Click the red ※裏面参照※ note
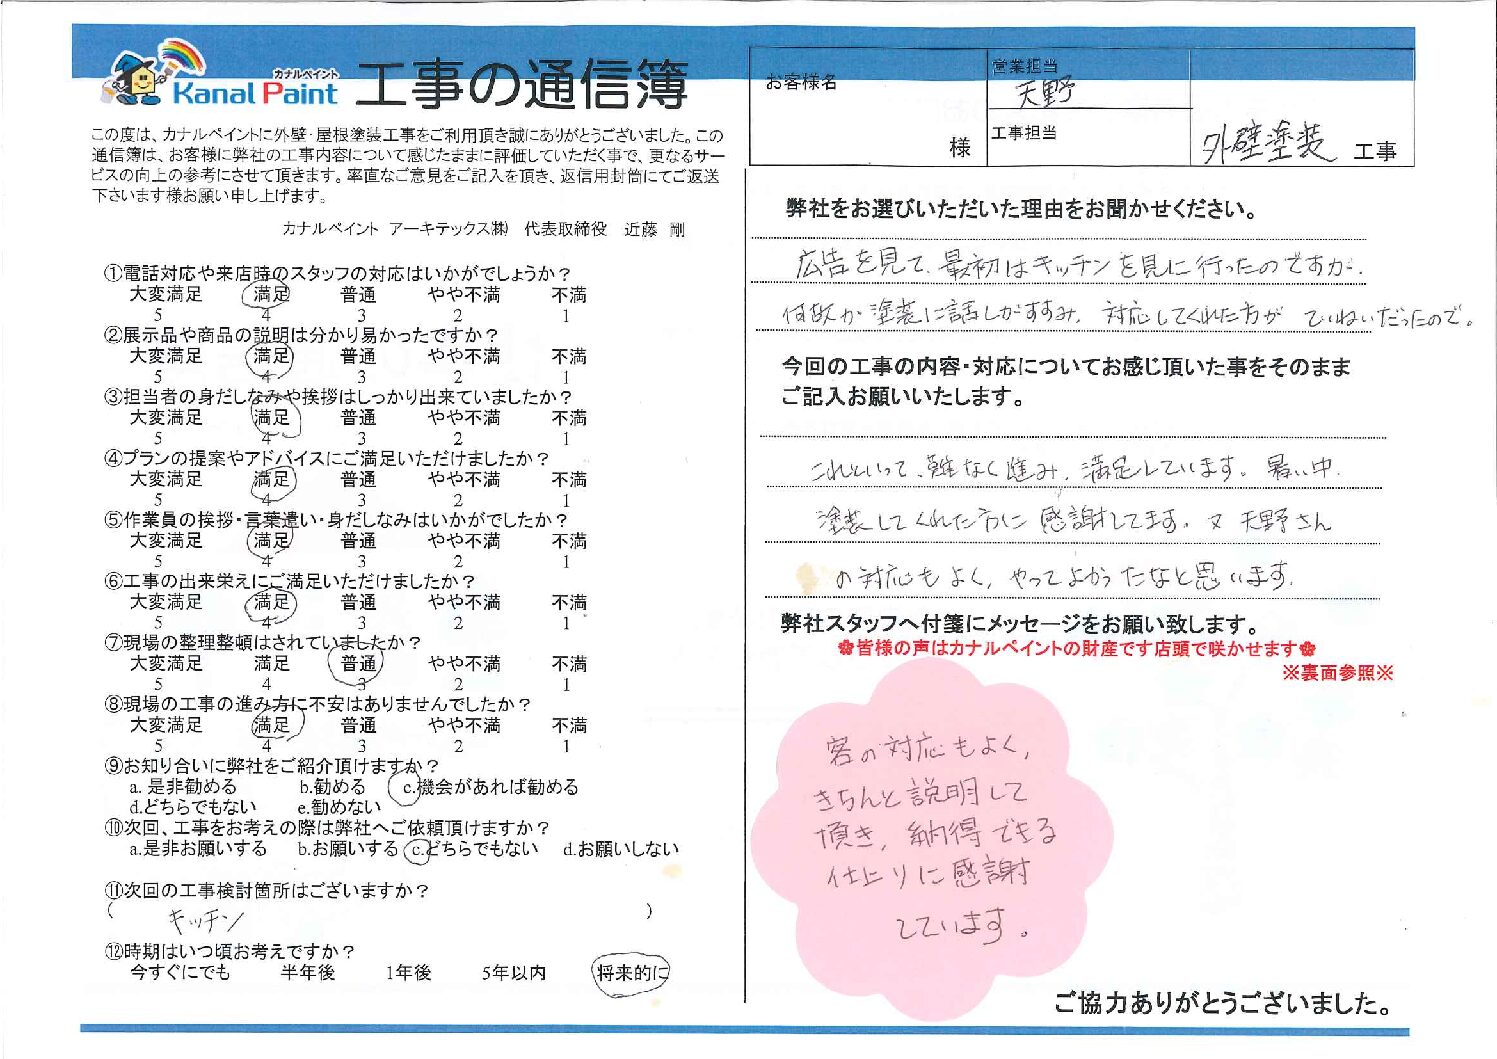 pos(1337,673)
